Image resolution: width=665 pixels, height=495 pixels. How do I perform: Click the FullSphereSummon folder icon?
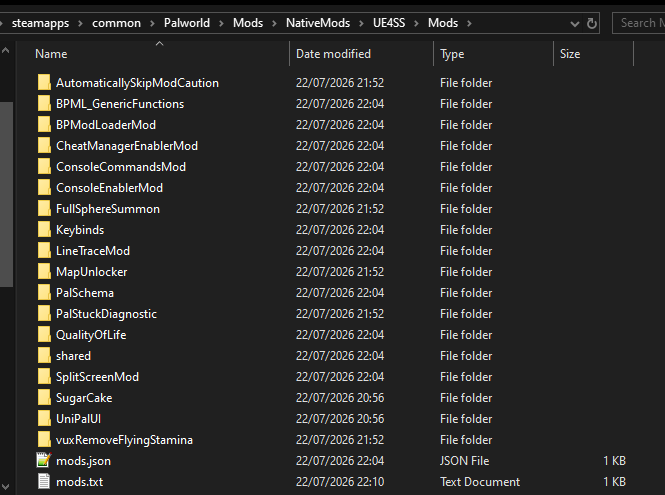[44, 208]
